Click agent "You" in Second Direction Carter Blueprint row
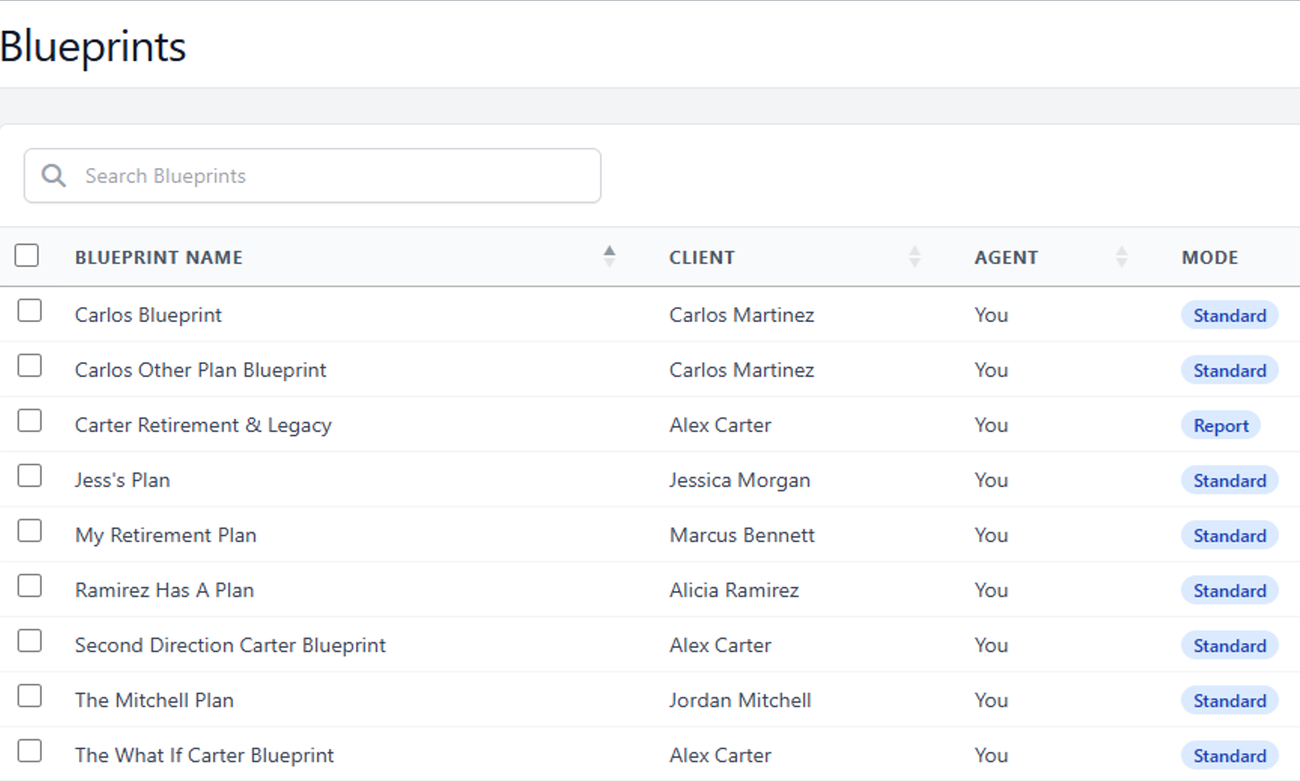This screenshot has width=1300, height=781. pos(991,645)
